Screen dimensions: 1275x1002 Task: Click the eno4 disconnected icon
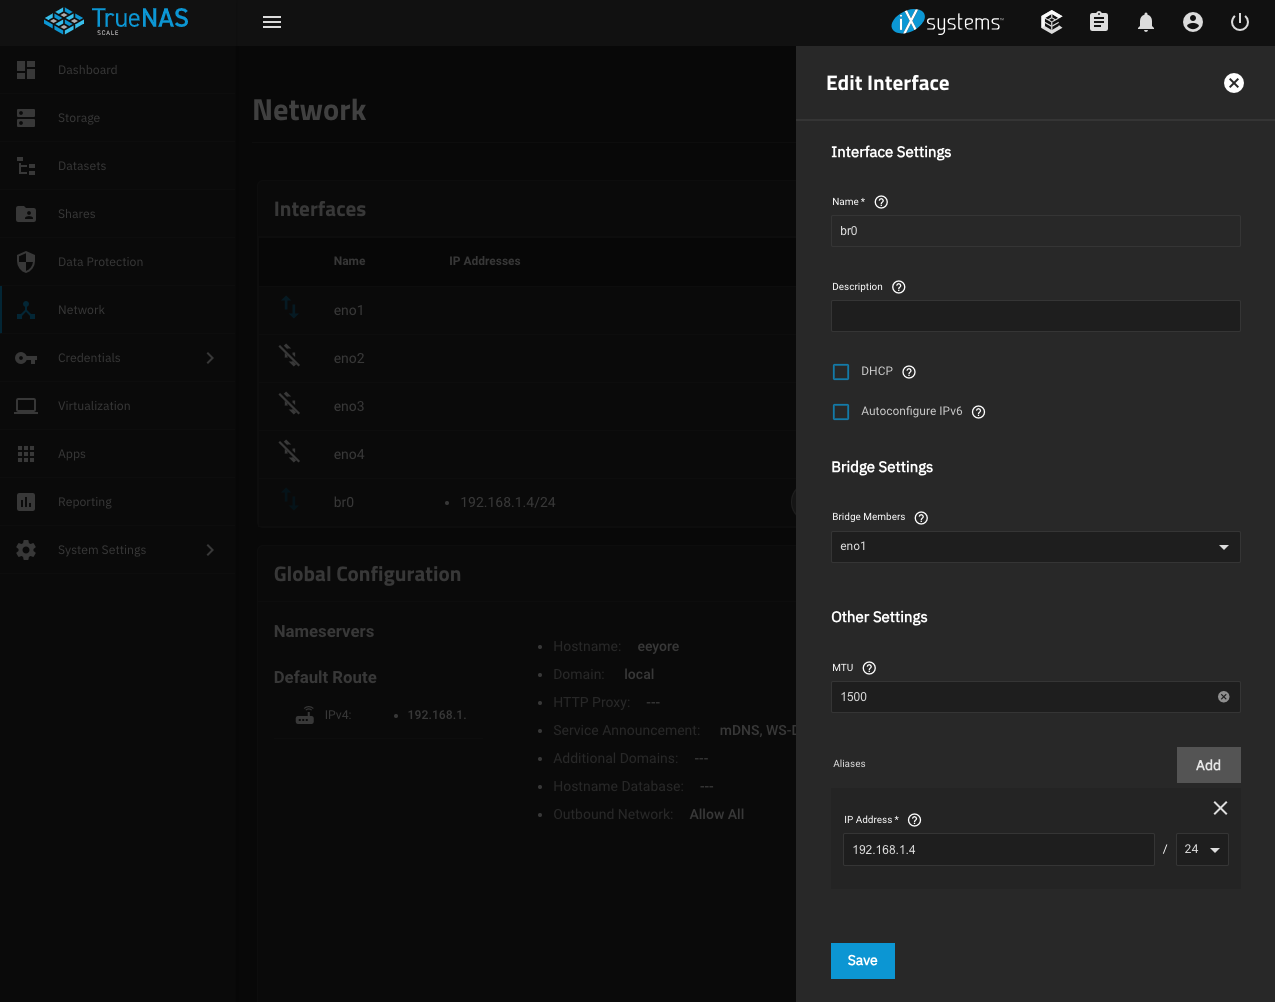click(289, 451)
